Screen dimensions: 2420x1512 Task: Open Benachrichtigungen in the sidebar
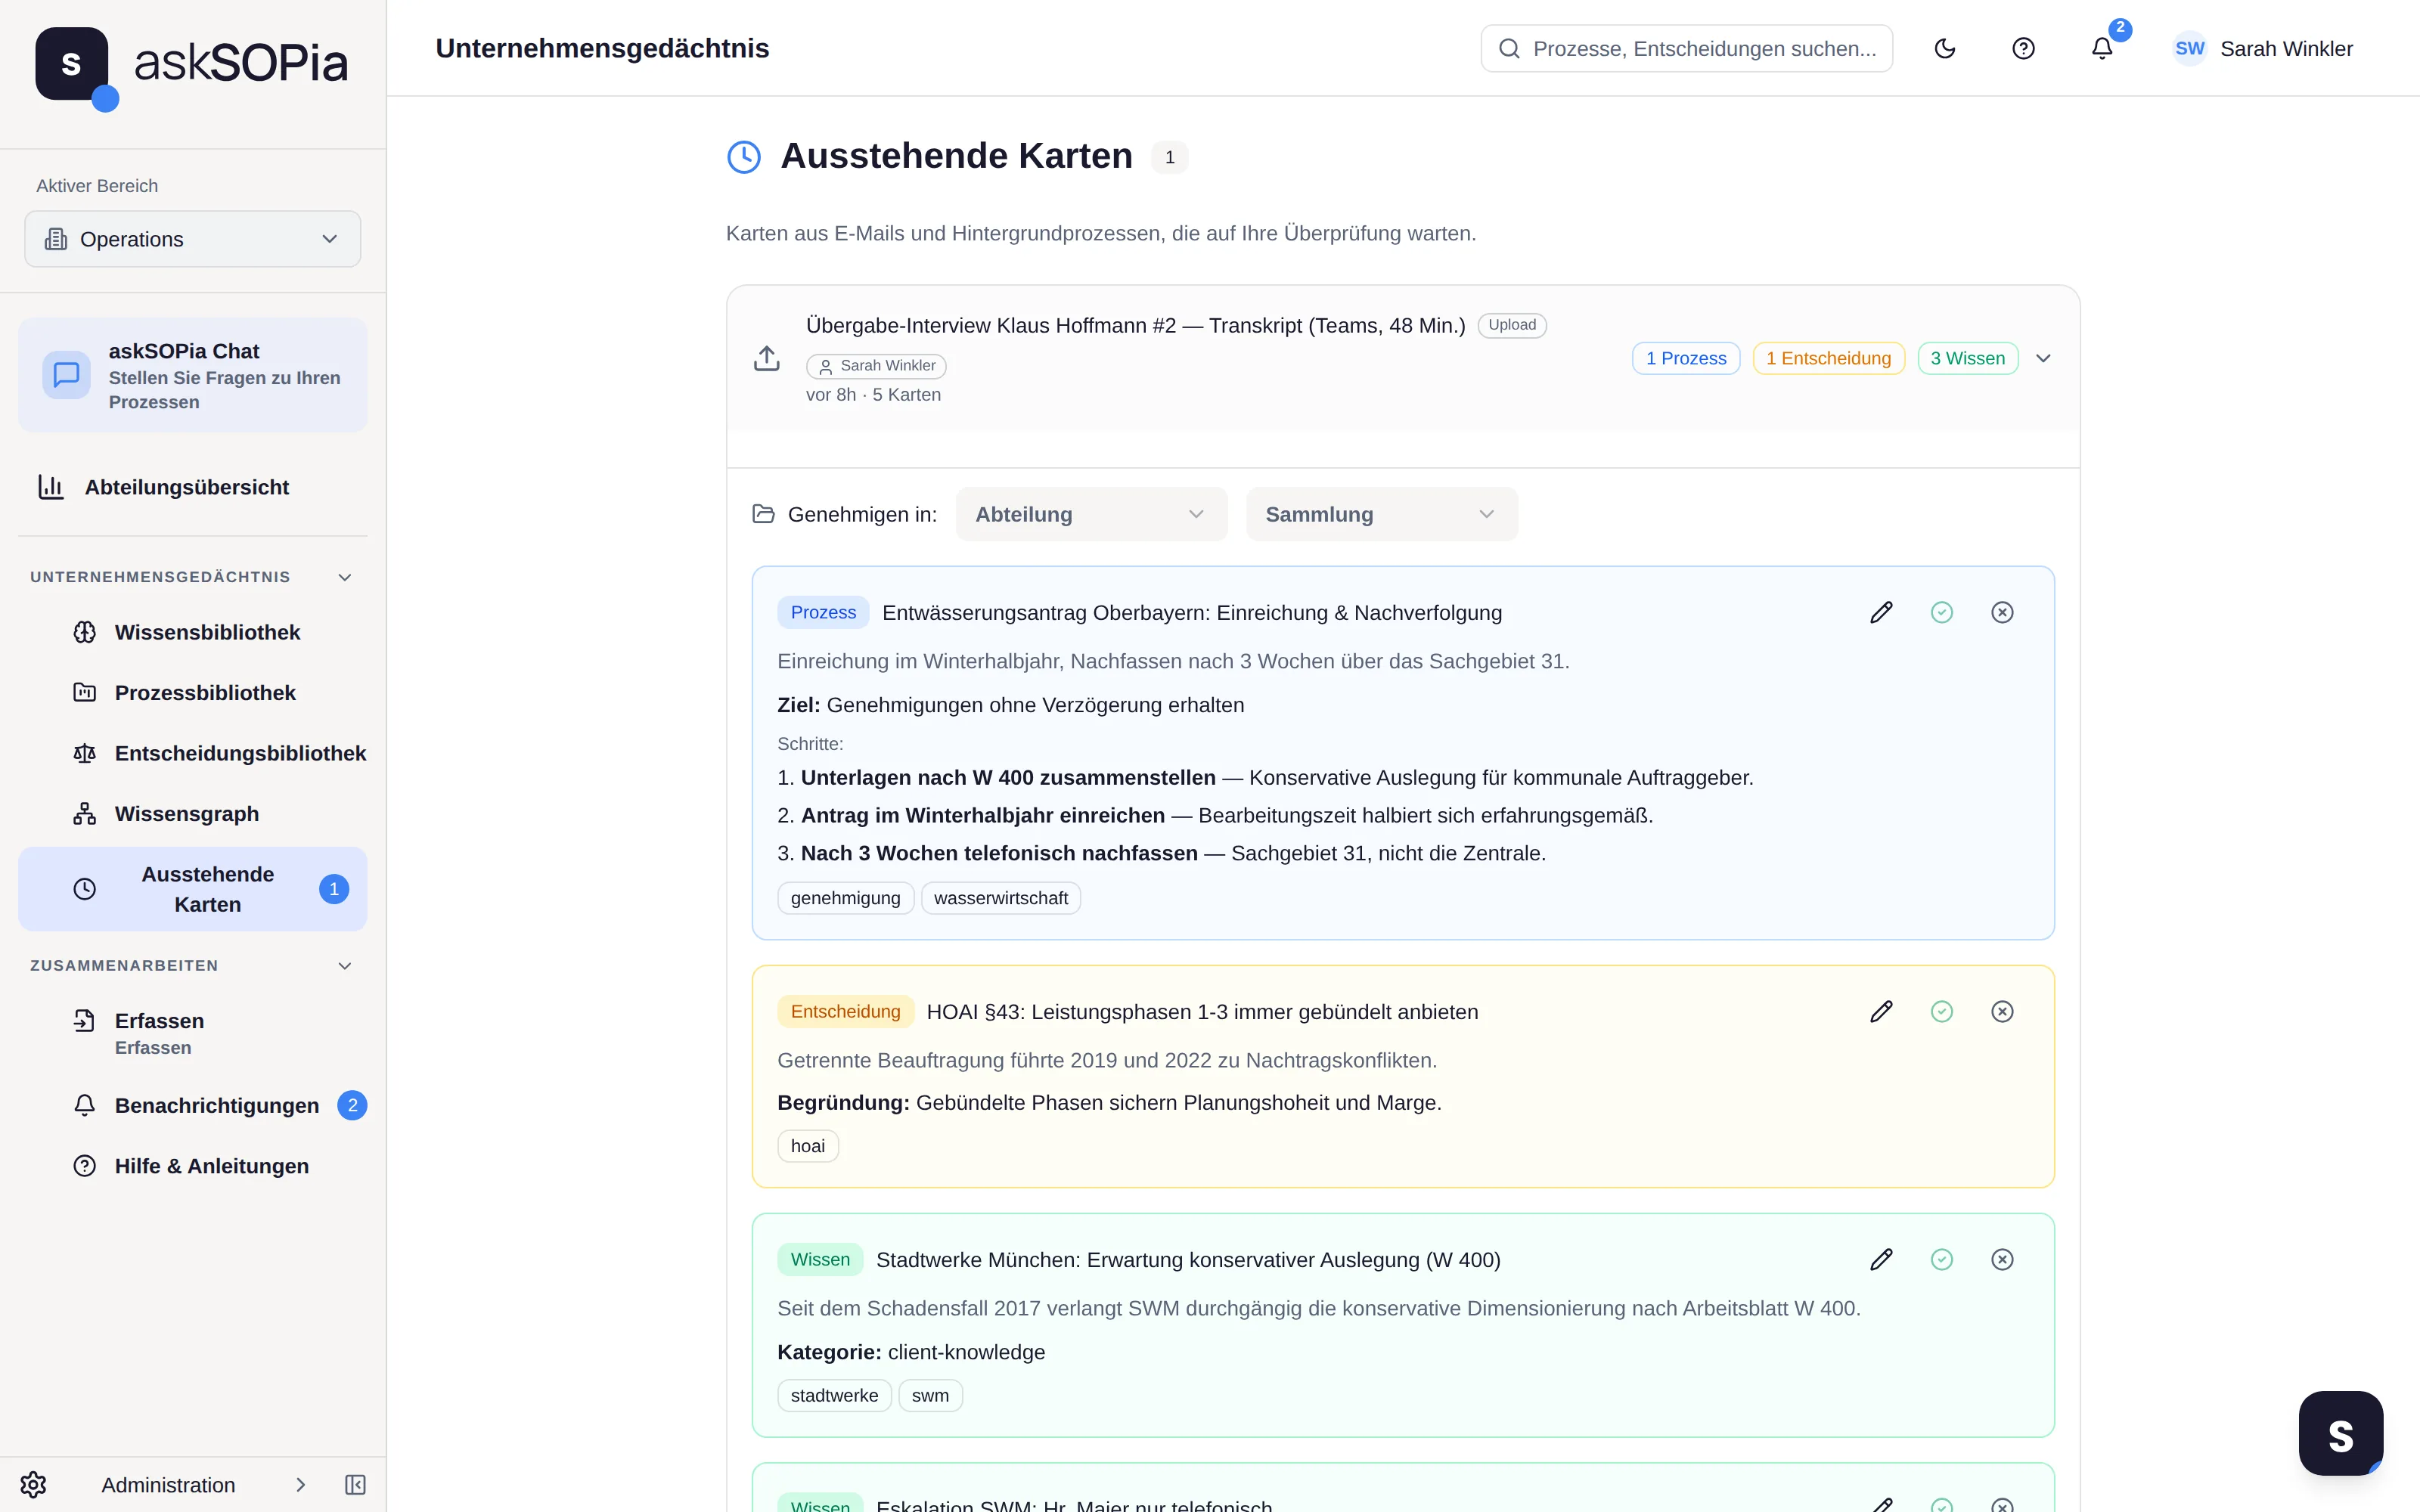pyautogui.click(x=217, y=1105)
